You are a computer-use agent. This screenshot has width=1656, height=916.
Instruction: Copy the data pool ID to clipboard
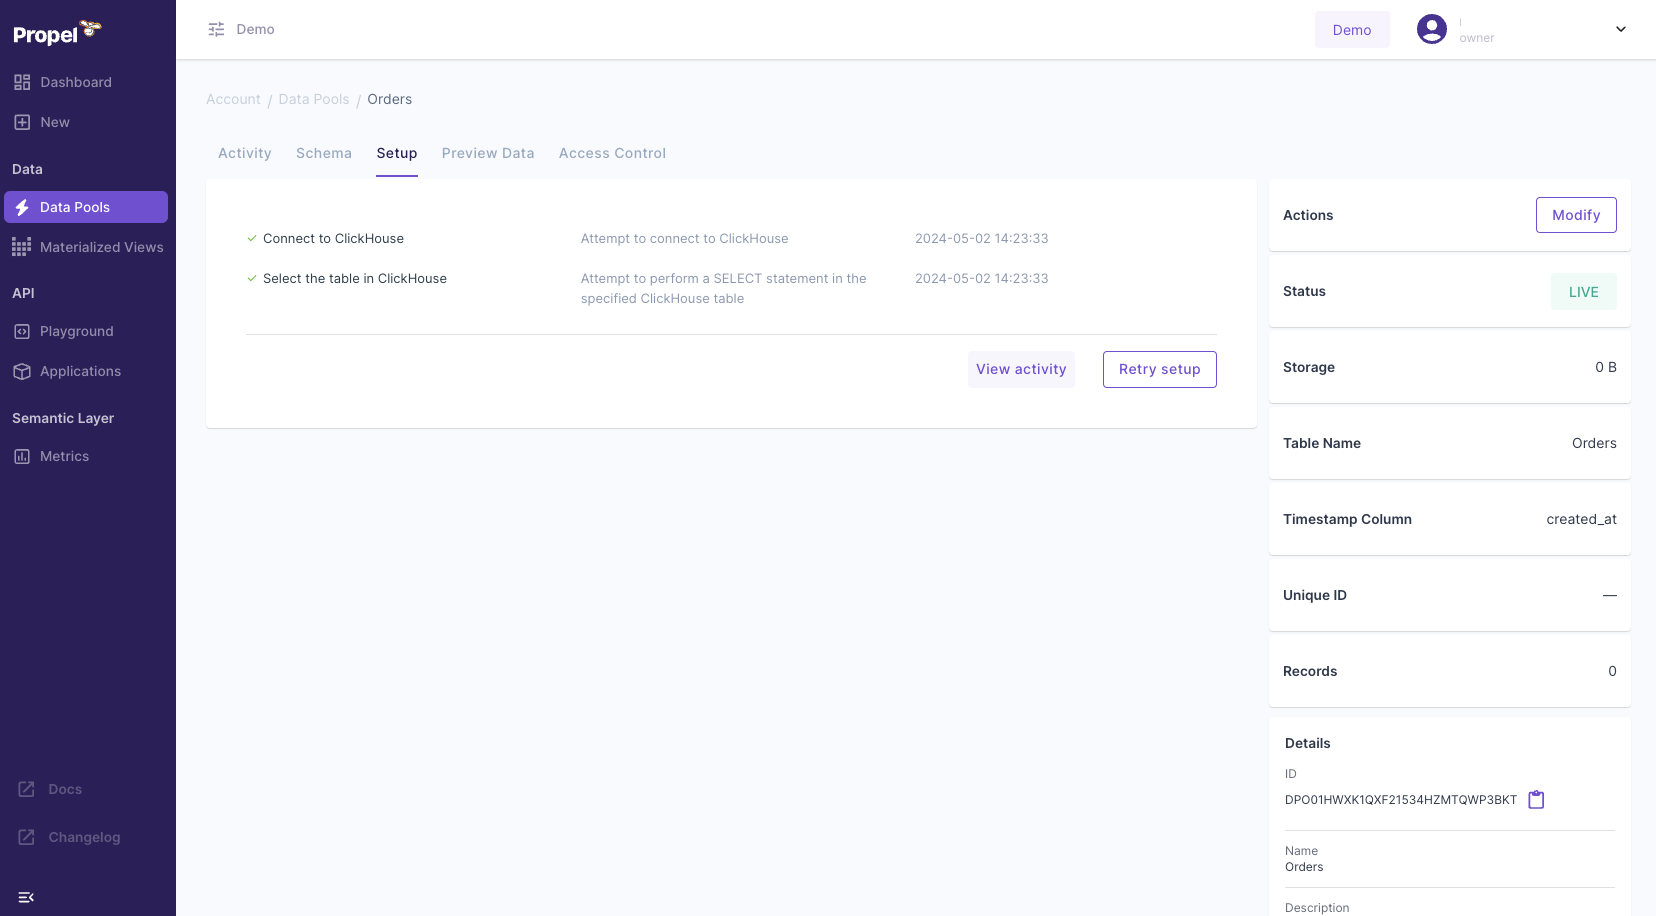point(1537,799)
